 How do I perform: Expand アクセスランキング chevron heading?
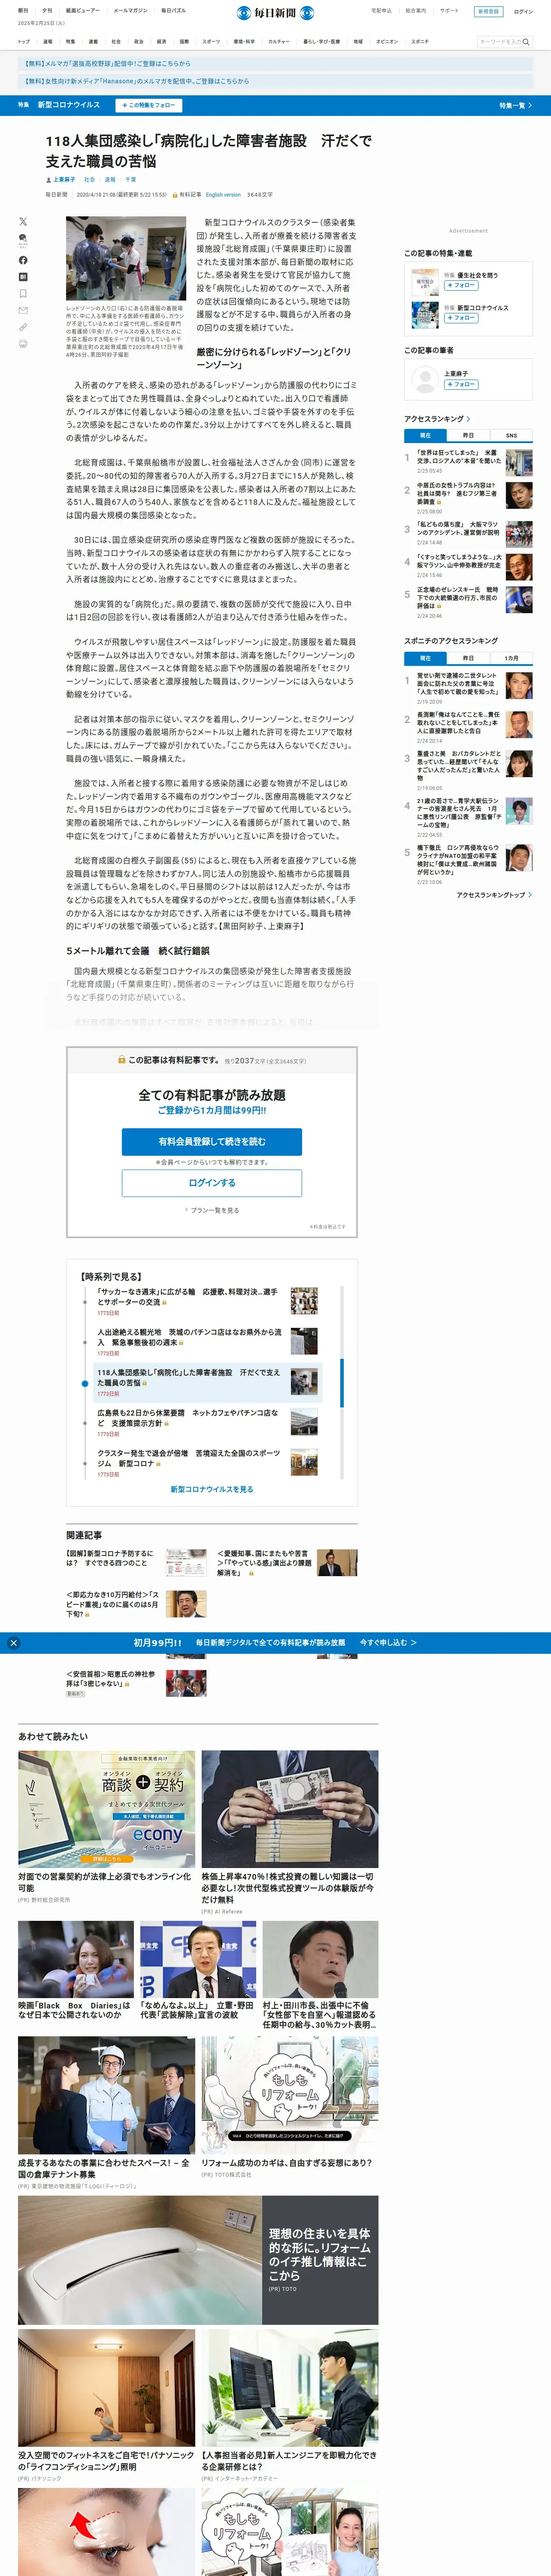click(437, 419)
